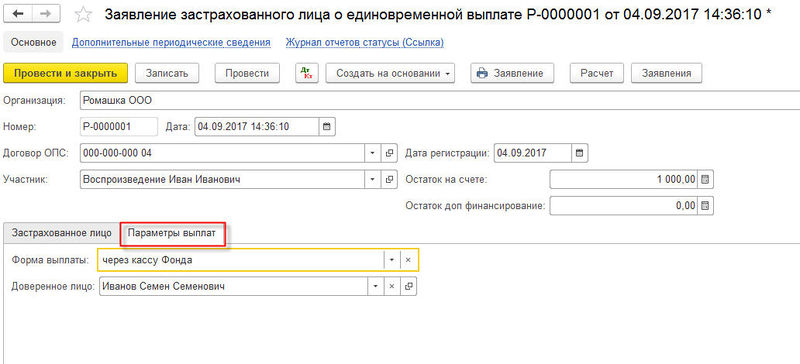800x364 pixels.
Task: Focus the Организация field
Action: (x=440, y=101)
